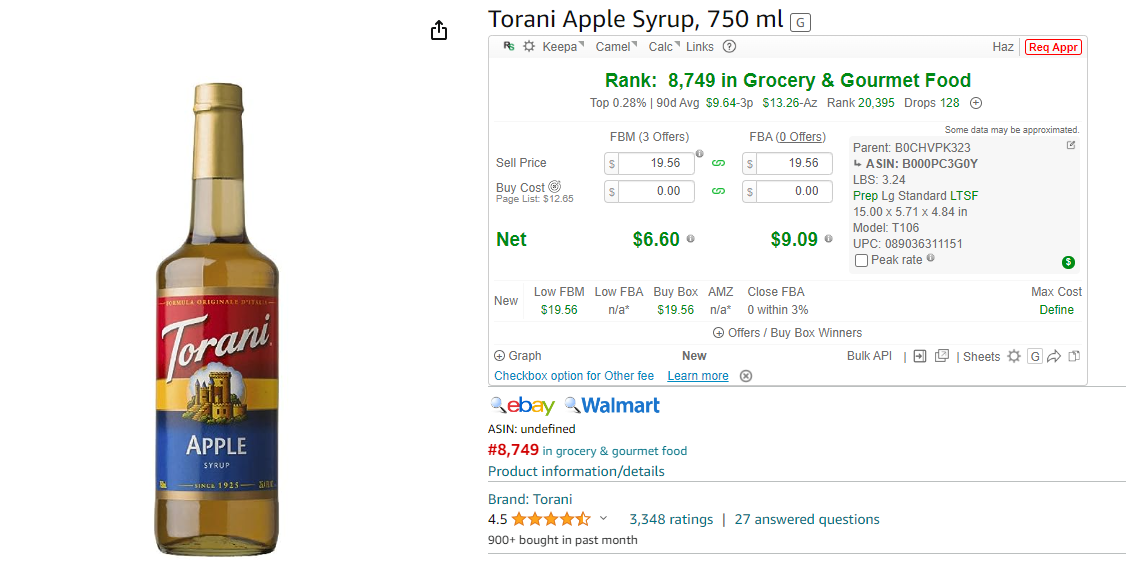Open the Keepa dropdown
This screenshot has height=565, width=1140.
point(563,47)
